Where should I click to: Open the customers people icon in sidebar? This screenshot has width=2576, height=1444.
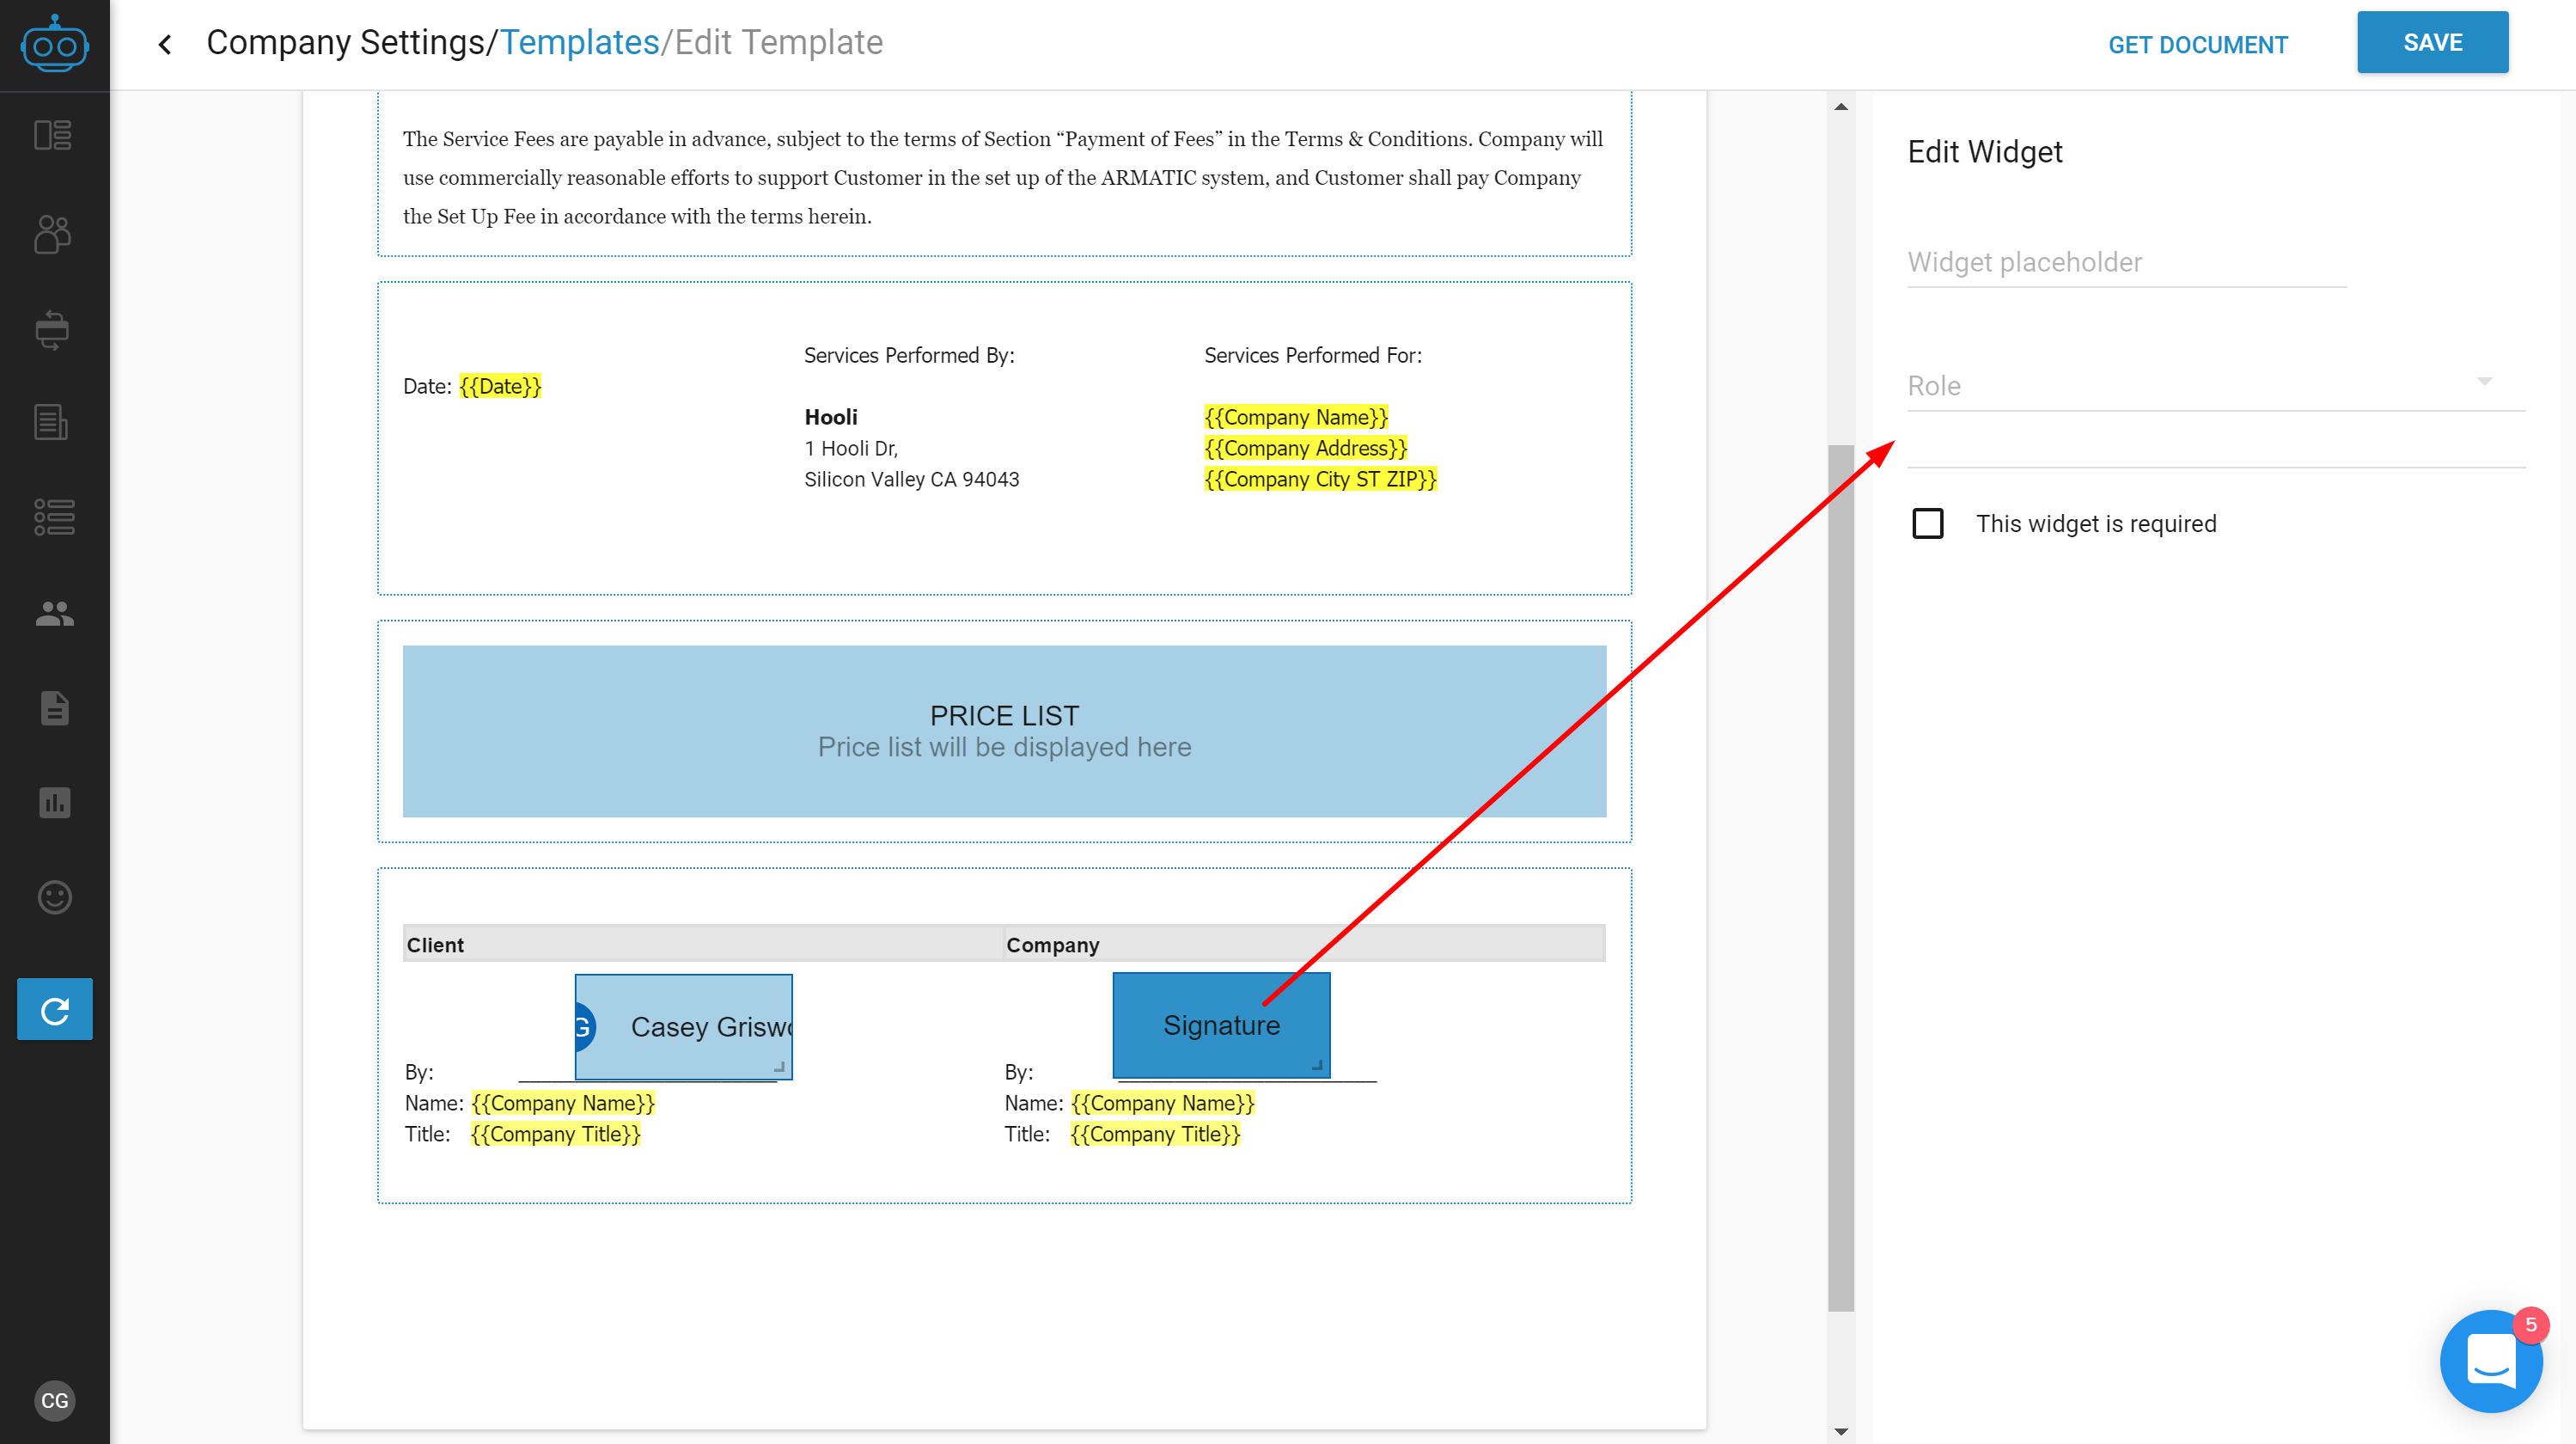(x=53, y=235)
